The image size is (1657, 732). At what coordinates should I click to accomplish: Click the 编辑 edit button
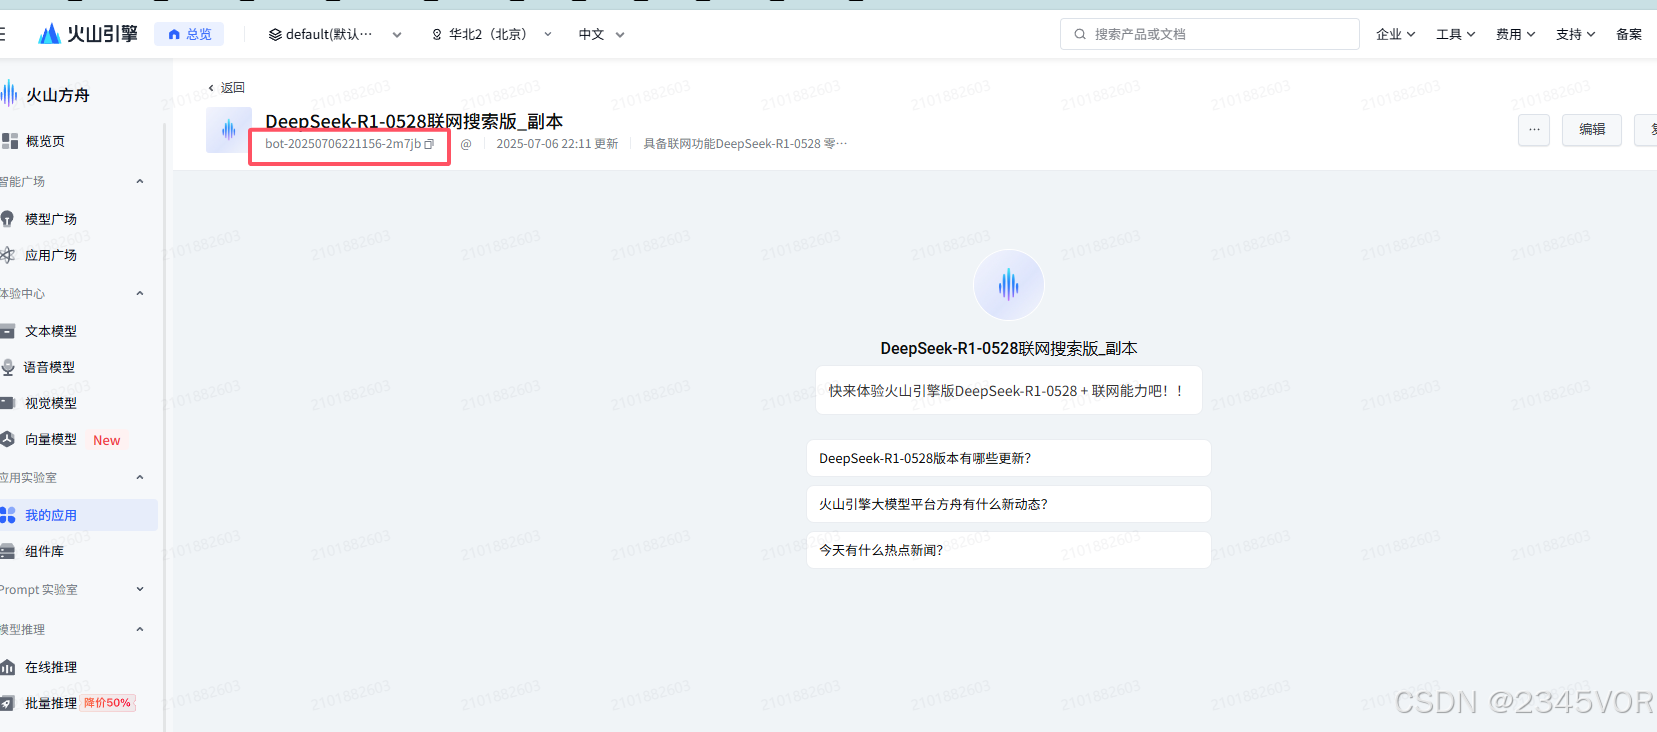(x=1592, y=130)
